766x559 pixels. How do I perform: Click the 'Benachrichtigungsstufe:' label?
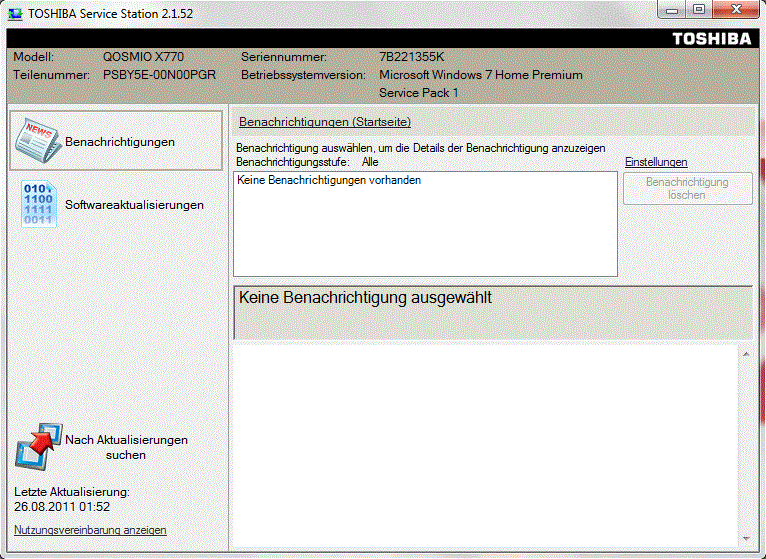(293, 162)
